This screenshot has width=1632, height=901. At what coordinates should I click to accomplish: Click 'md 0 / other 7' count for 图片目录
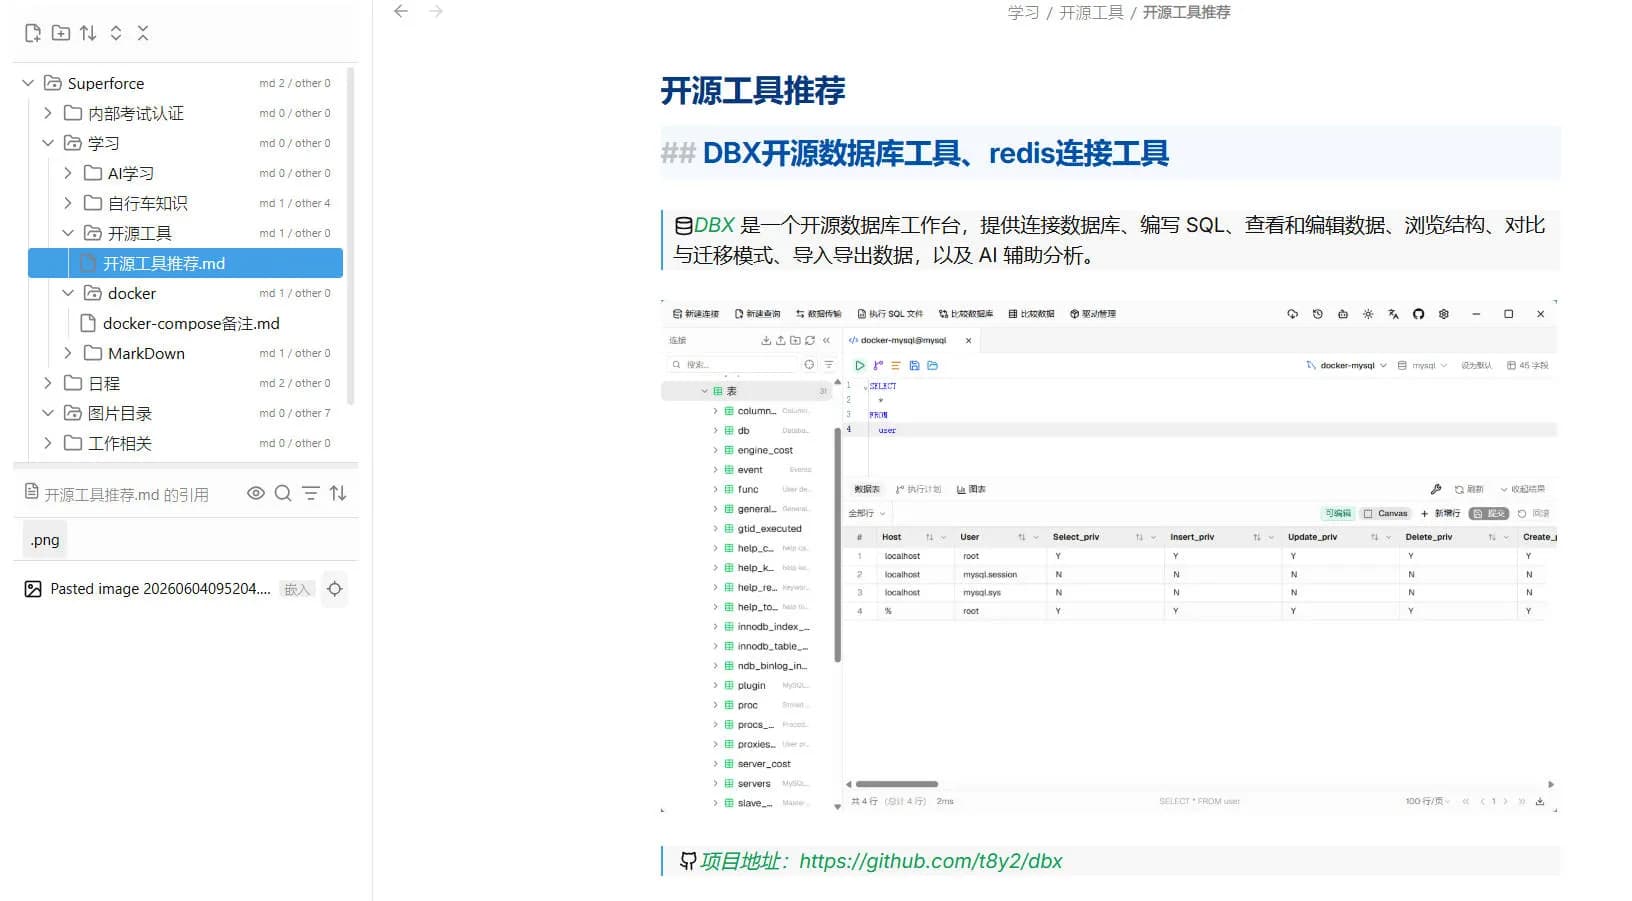click(x=295, y=413)
